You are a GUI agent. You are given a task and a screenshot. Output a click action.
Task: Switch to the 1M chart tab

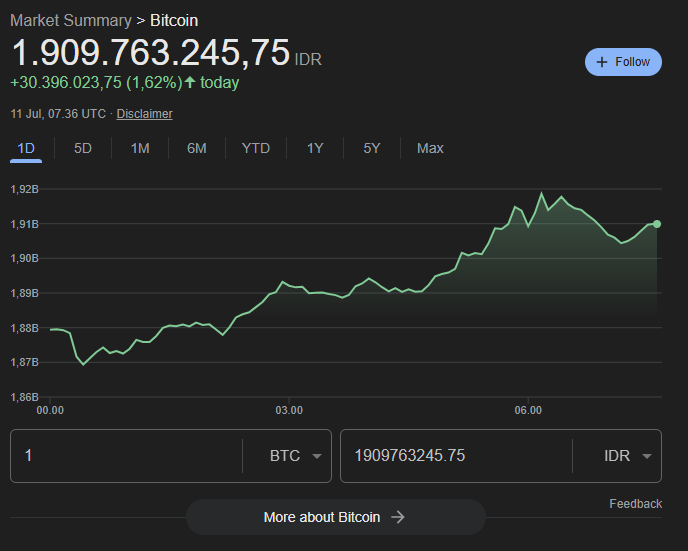tap(140, 148)
